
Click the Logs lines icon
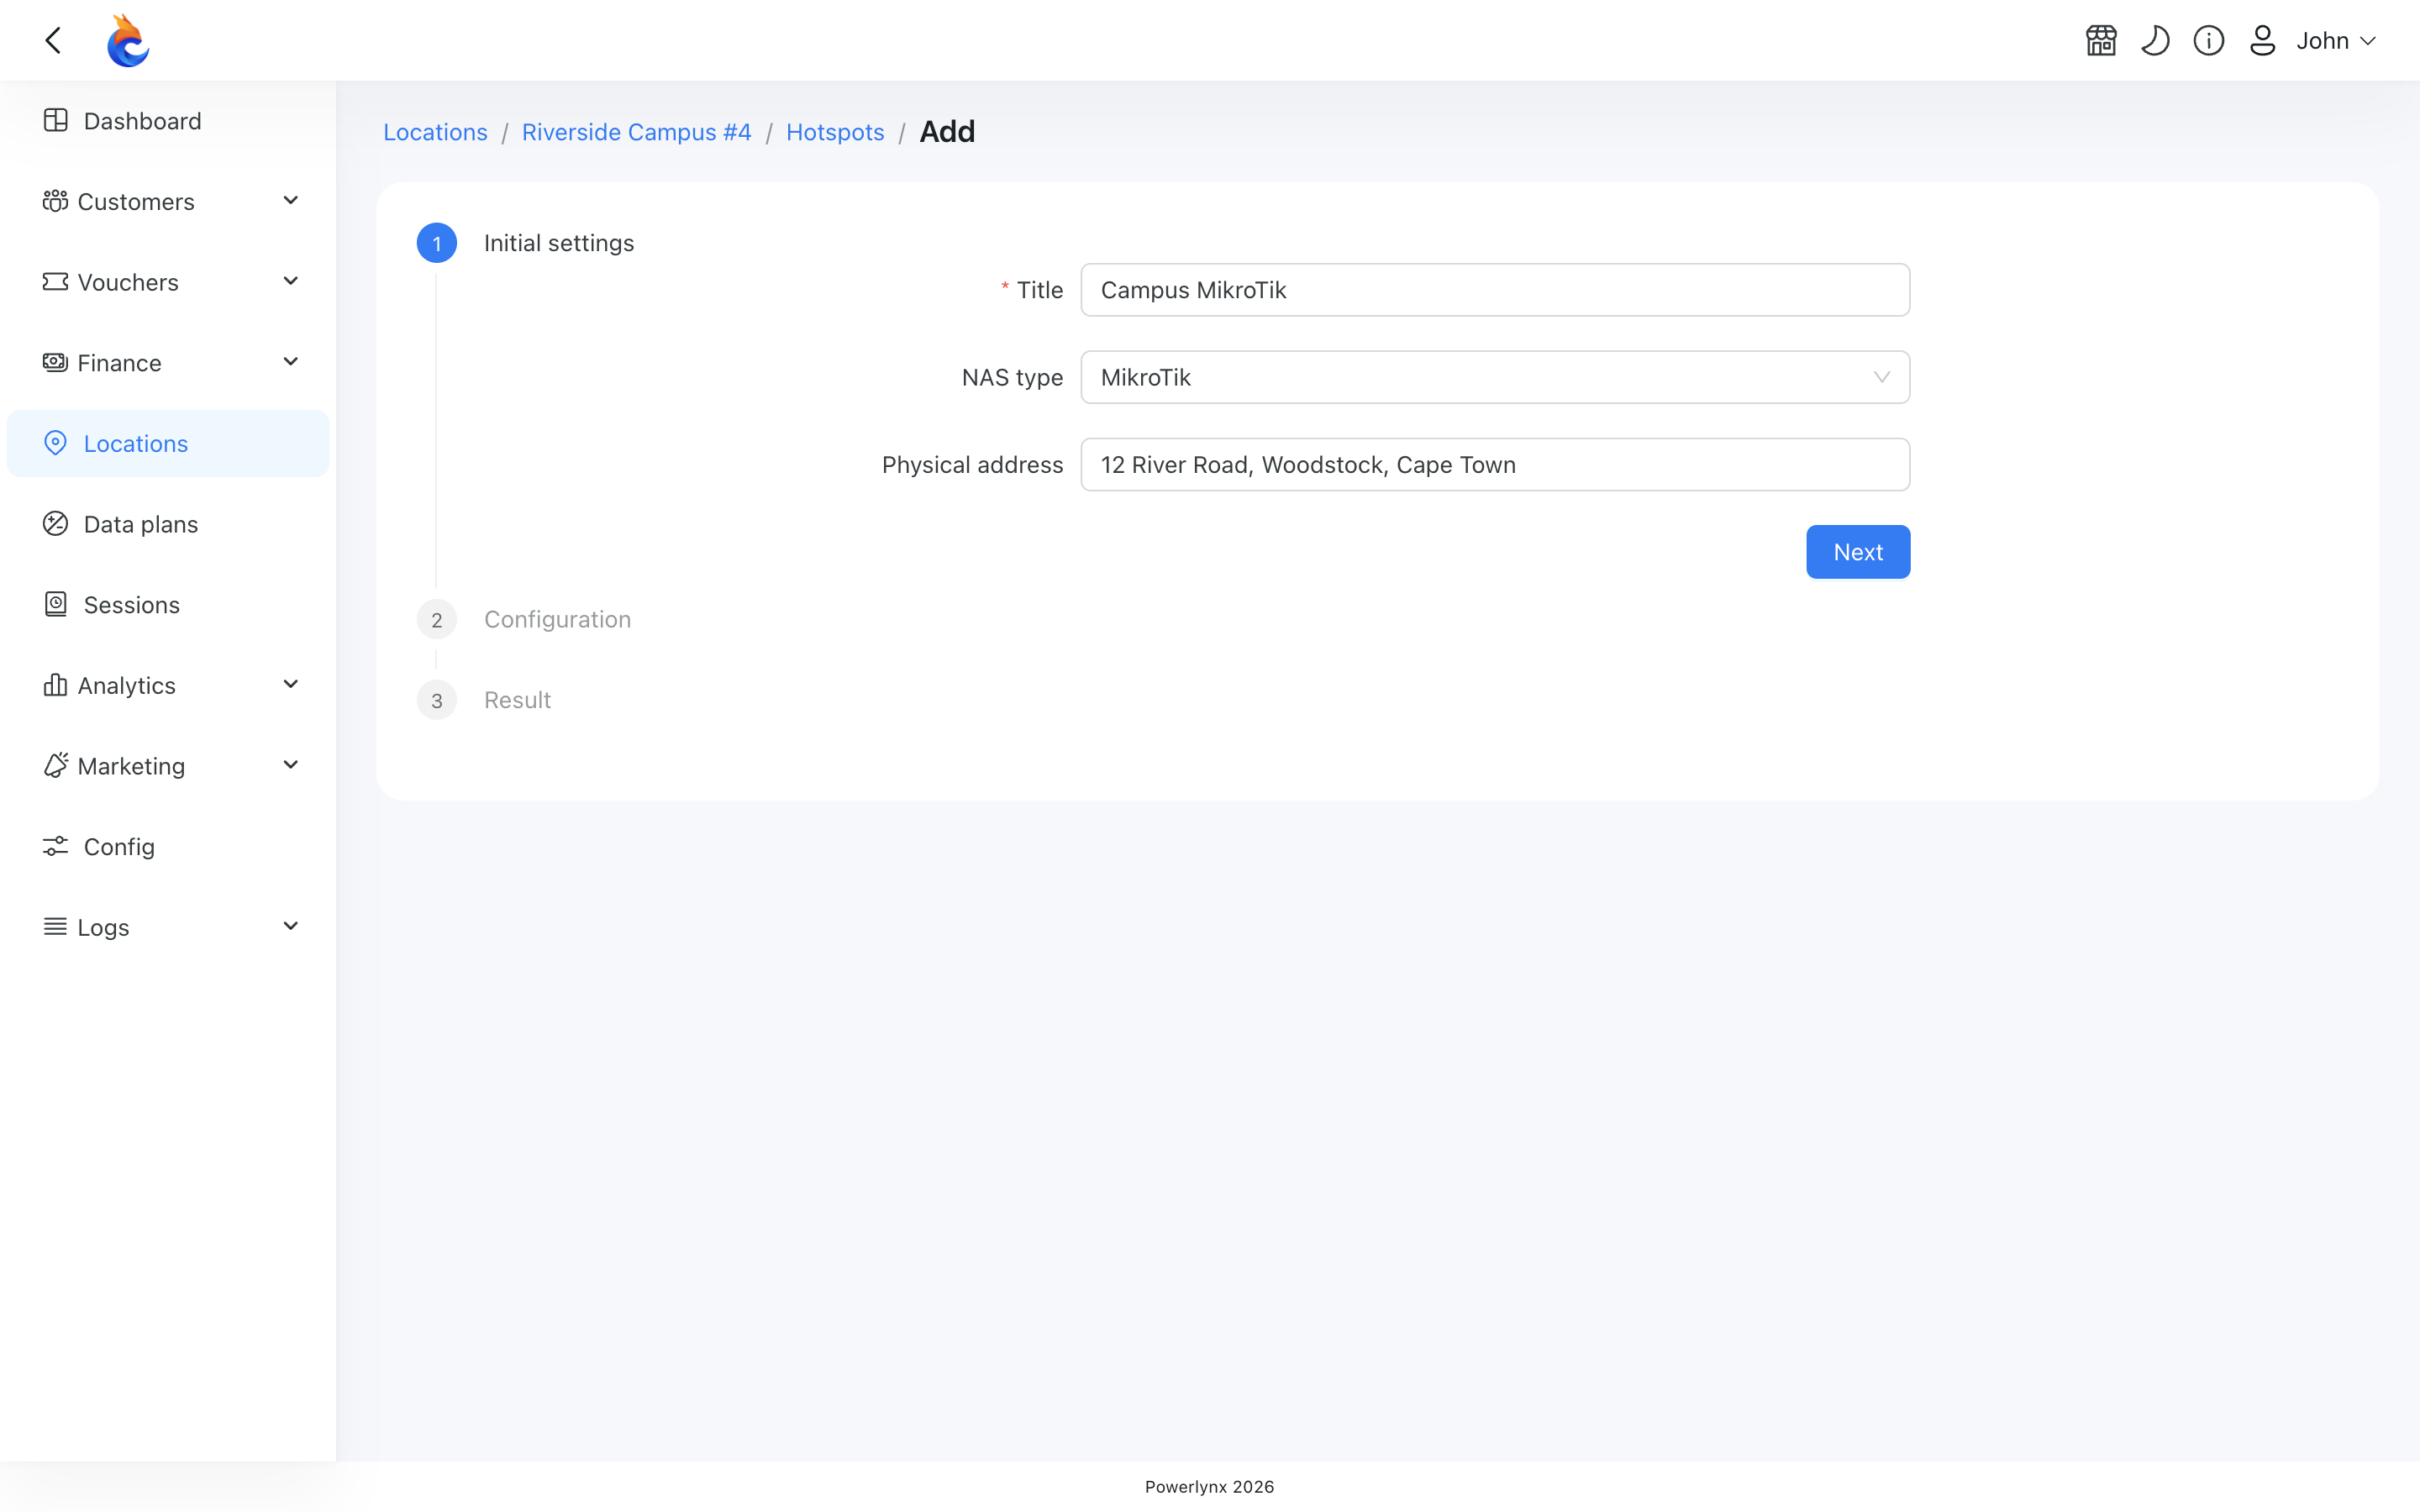point(55,927)
